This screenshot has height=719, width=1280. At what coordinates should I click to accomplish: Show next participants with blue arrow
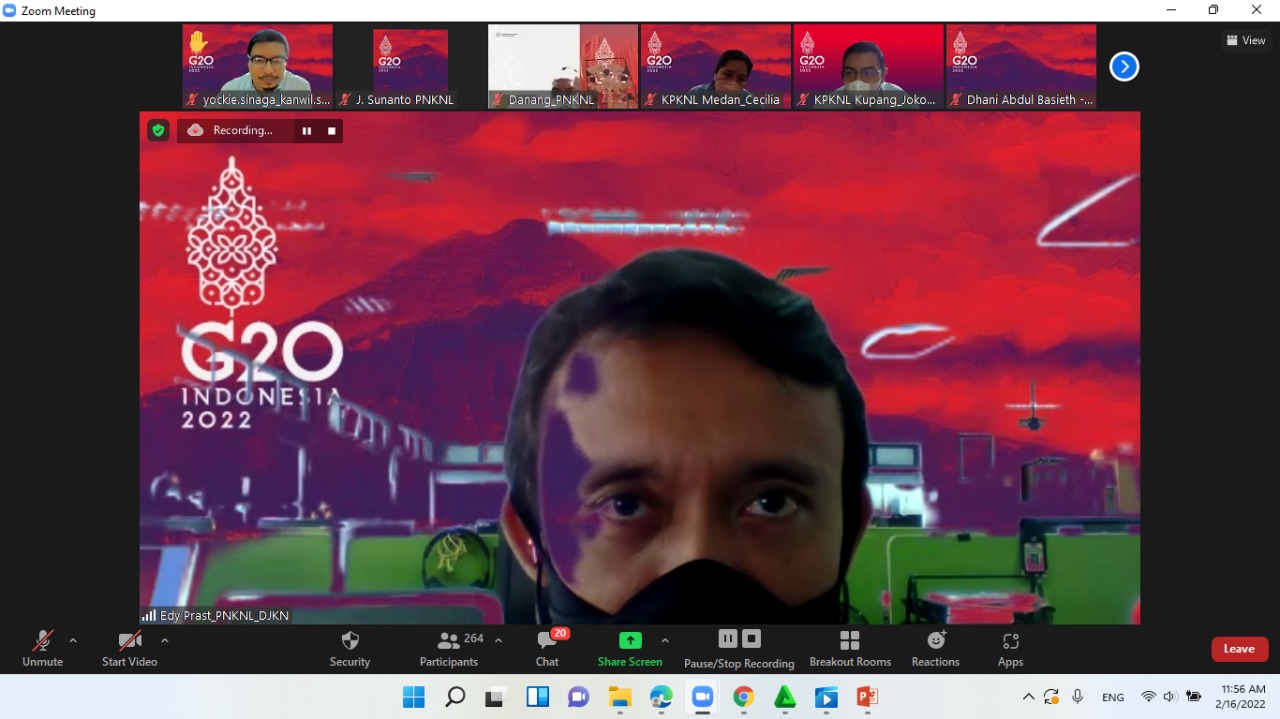coord(1124,67)
